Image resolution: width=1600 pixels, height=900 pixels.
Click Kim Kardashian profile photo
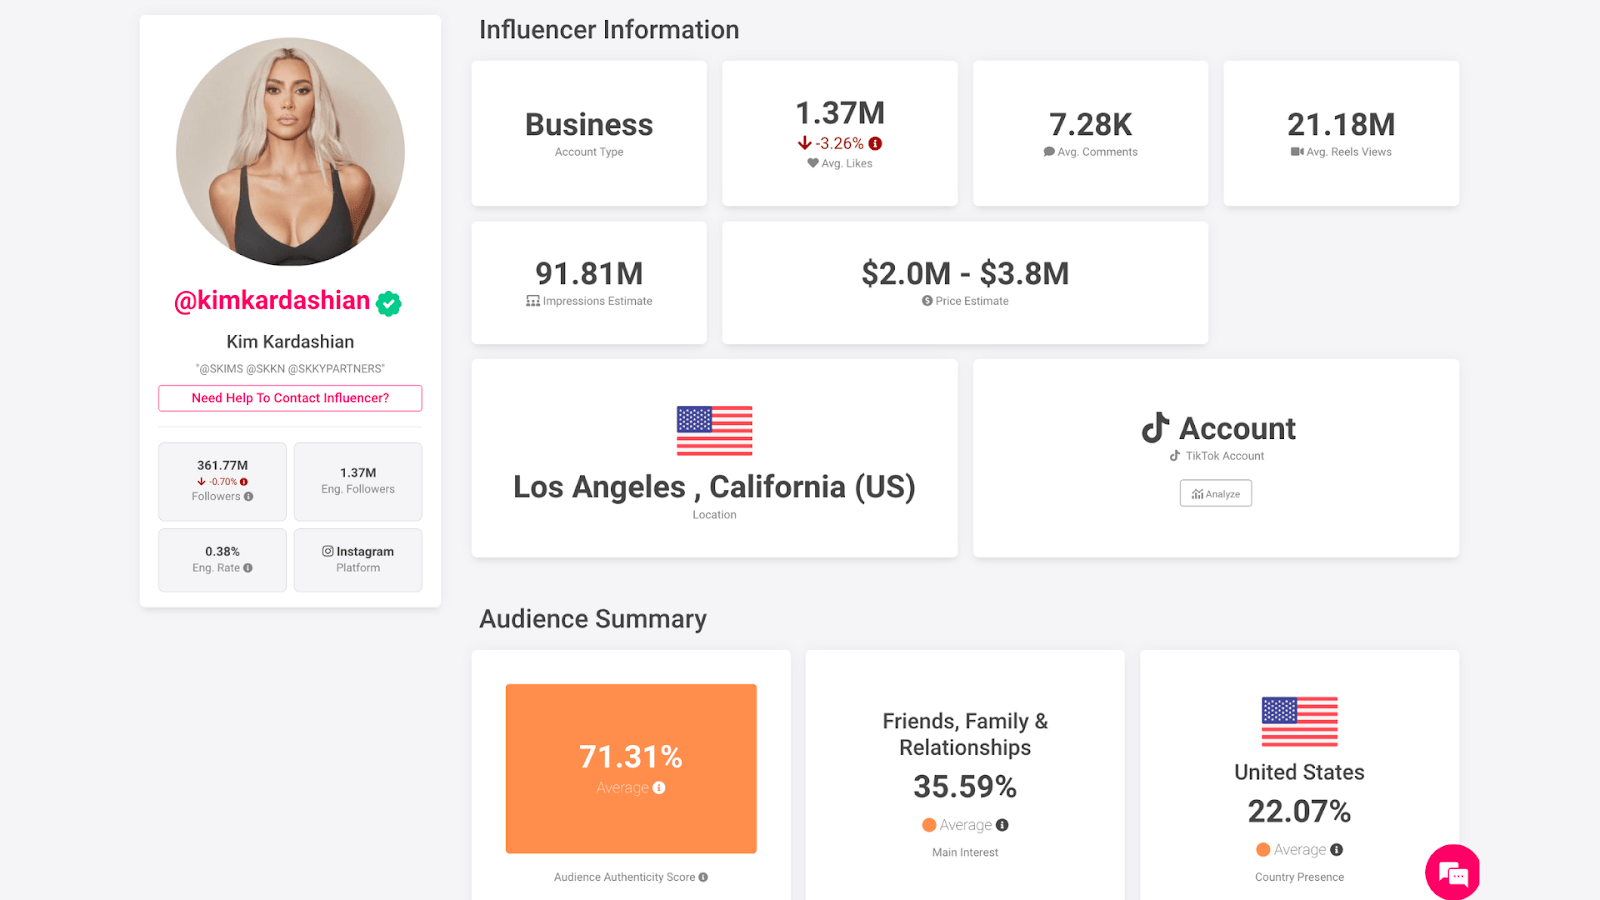[x=290, y=152]
